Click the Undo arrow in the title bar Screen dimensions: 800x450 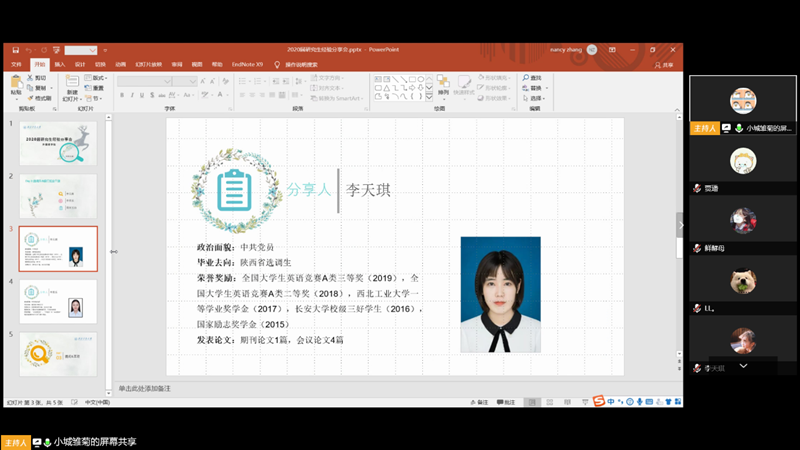30,49
